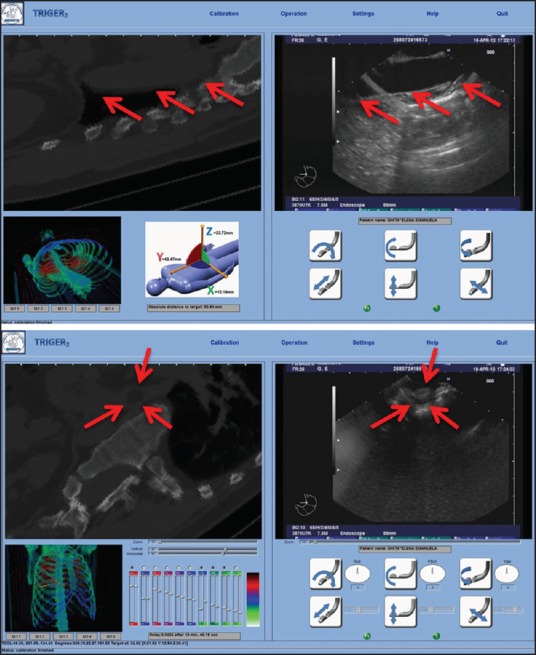Click the yaw twist icon beside the Yaw dial
Screen dimensions: 536x655
[x=476, y=574]
